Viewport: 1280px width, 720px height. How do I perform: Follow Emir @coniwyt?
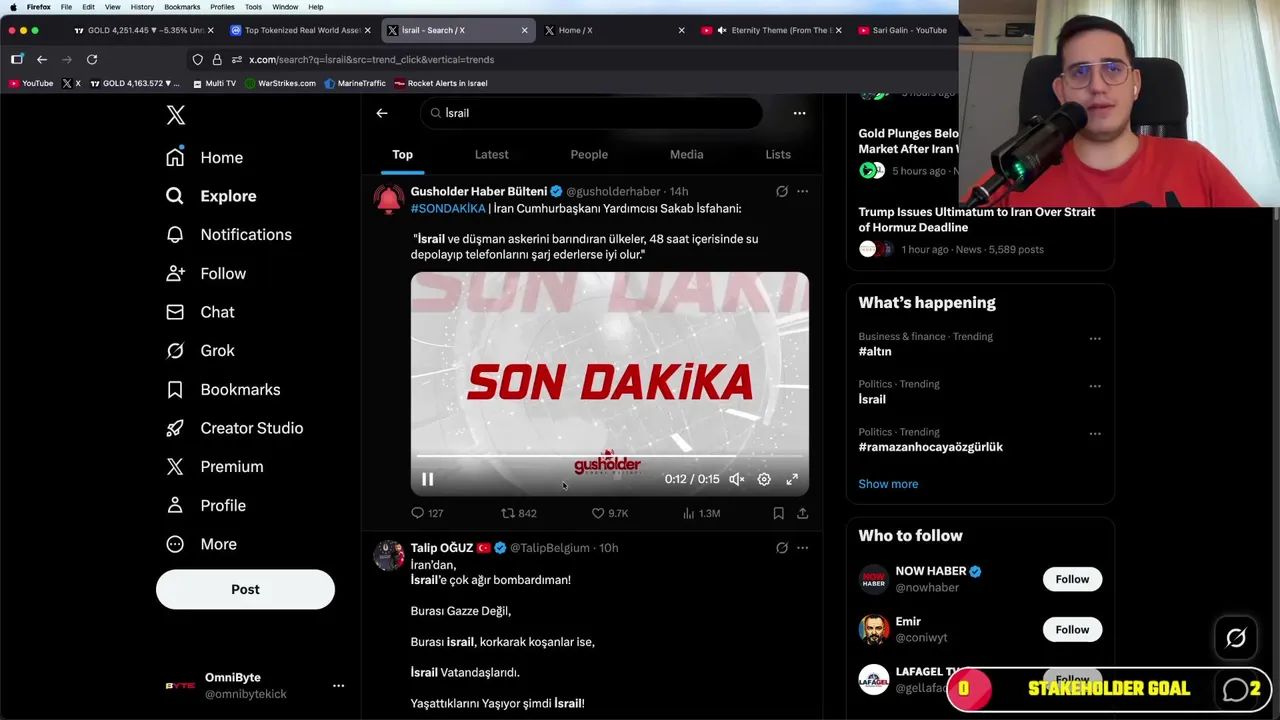(x=1072, y=629)
